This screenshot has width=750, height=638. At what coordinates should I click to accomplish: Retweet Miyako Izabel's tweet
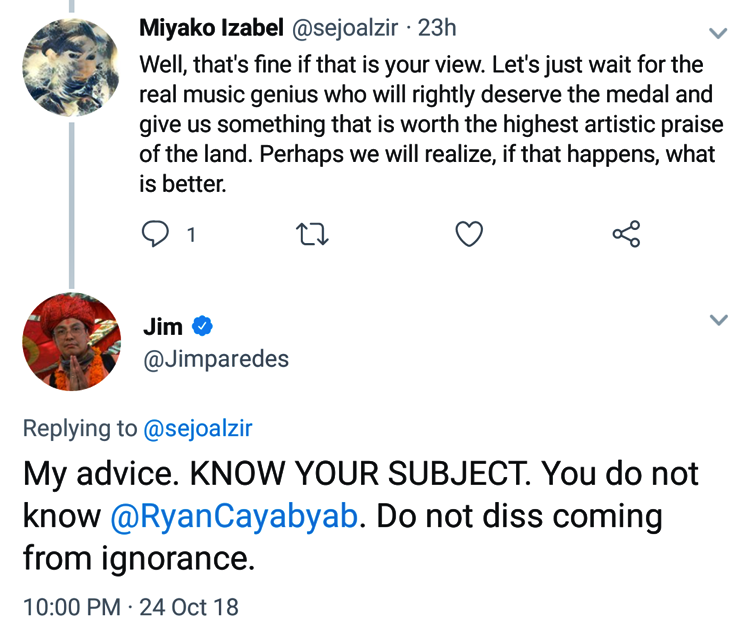tap(313, 234)
